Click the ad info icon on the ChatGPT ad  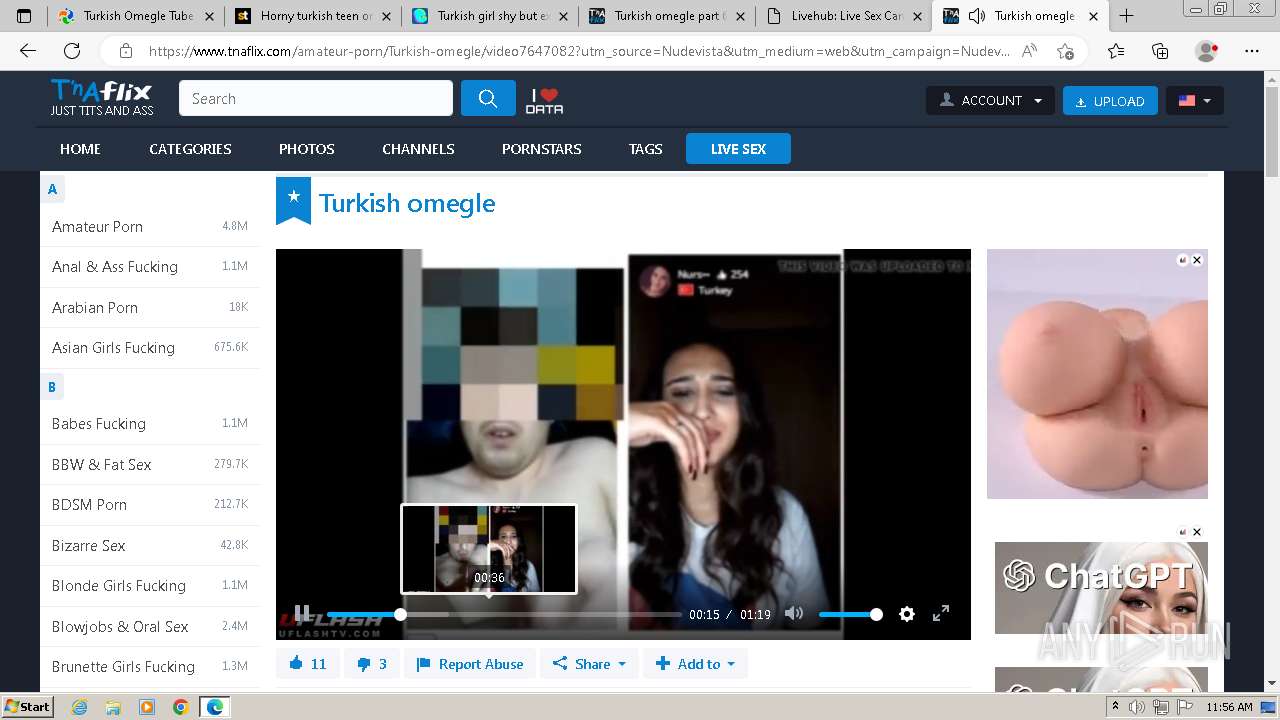click(1183, 532)
